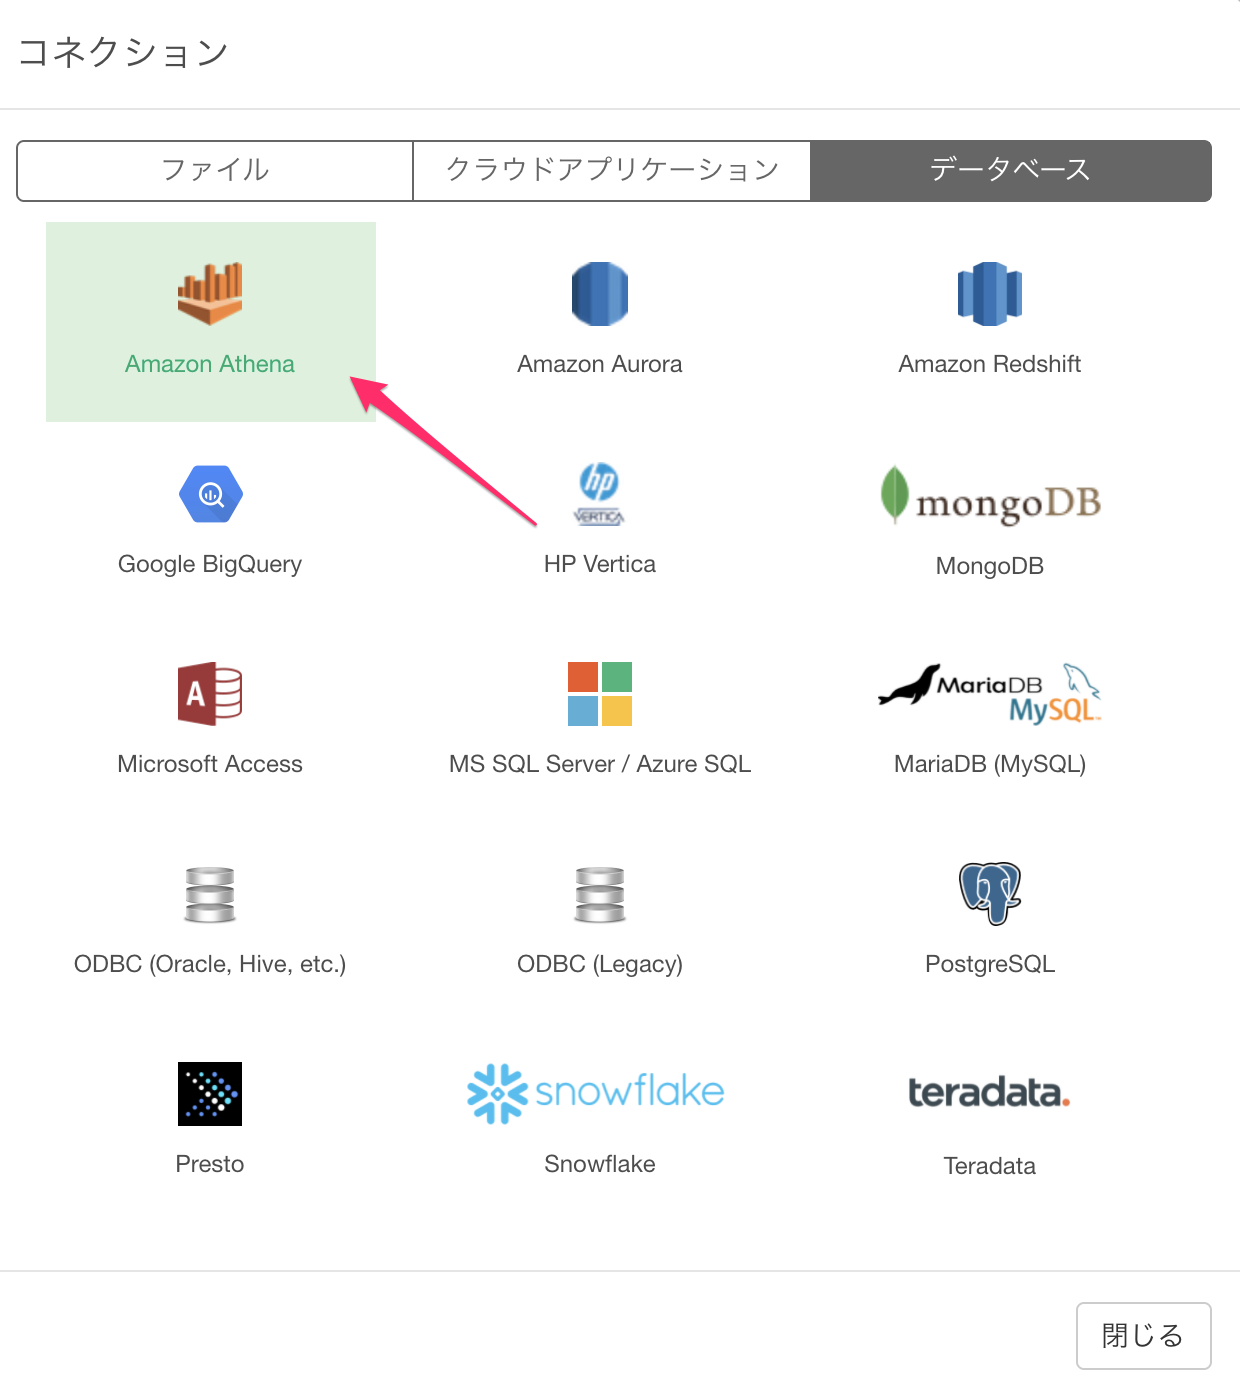Click the ODBC (Oracle, Hive, etc.) label
Screen dimensions: 1240x1392
pyautogui.click(x=210, y=964)
